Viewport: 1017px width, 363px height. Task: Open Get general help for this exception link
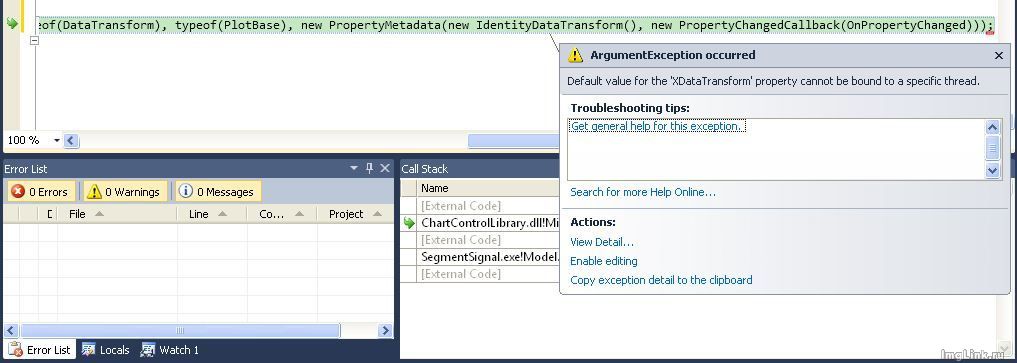656,126
